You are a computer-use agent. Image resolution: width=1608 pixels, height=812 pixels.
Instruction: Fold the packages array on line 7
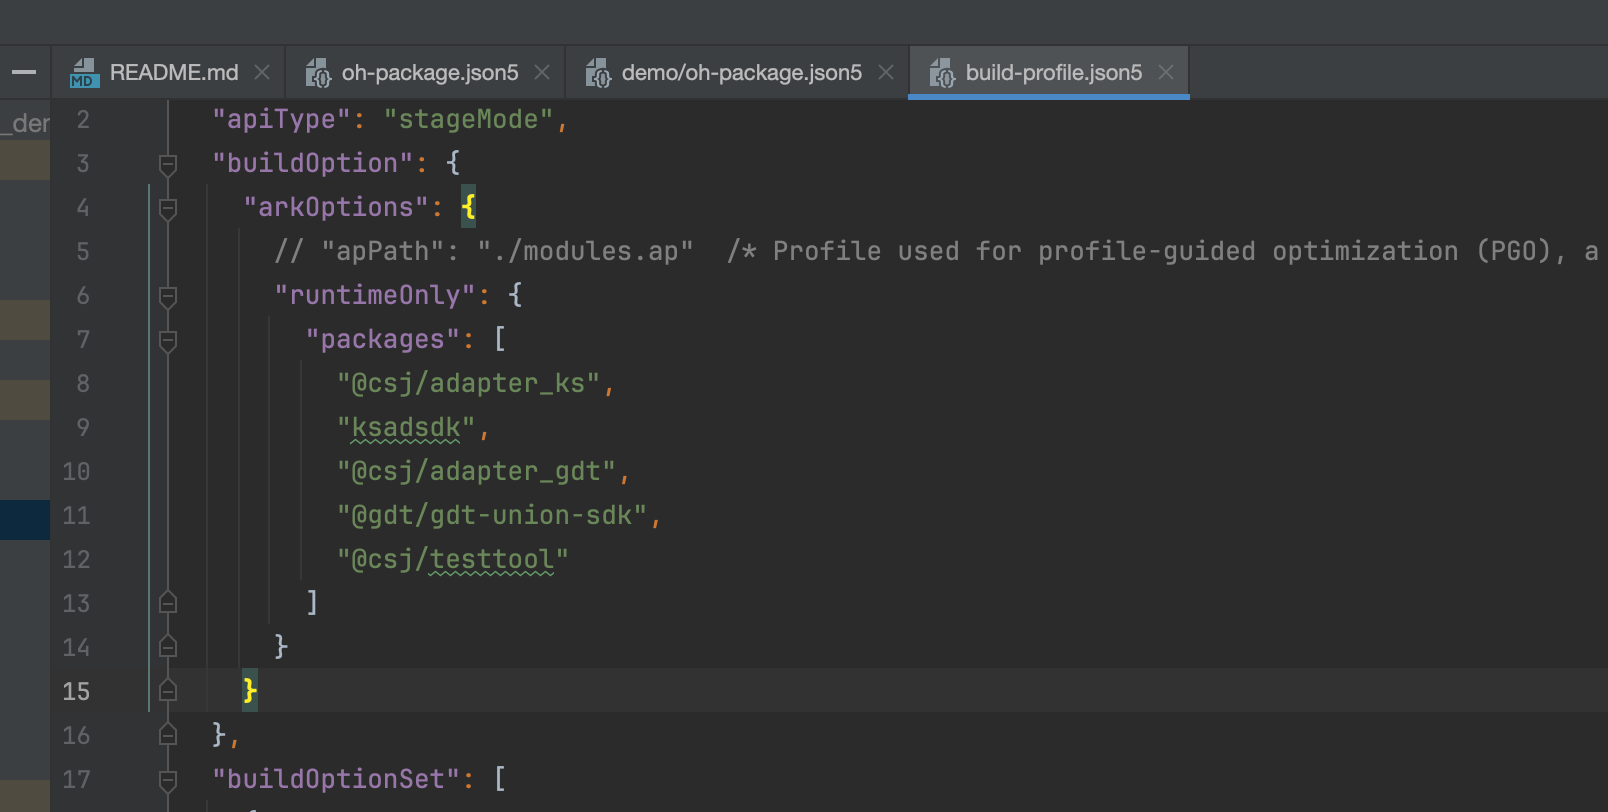[168, 340]
